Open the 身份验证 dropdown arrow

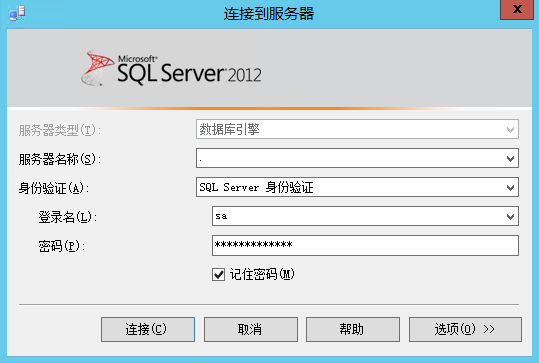pyautogui.click(x=510, y=187)
